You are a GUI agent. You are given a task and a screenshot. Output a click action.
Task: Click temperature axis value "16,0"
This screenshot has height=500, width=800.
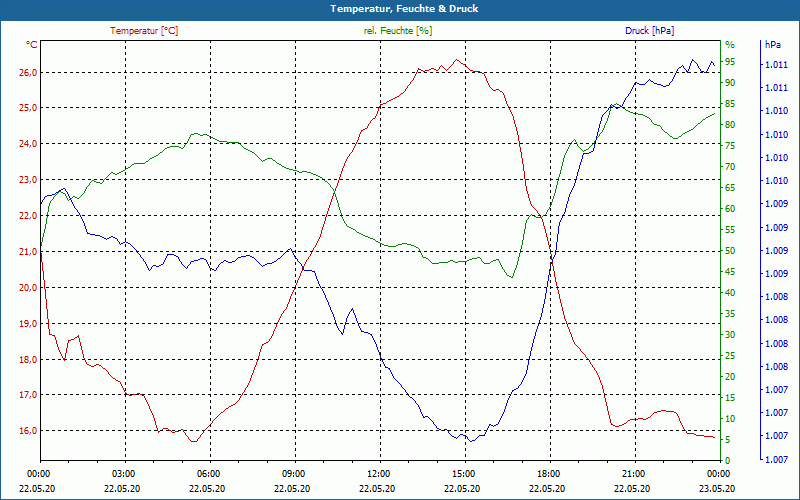click(x=29, y=431)
